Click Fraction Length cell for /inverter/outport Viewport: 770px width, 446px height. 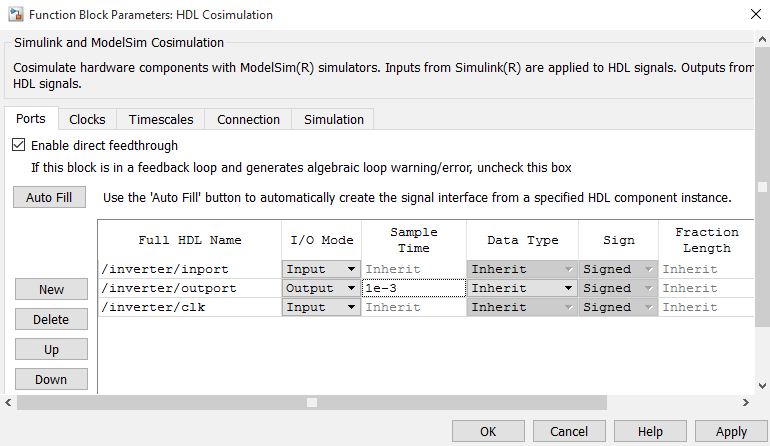point(706,288)
